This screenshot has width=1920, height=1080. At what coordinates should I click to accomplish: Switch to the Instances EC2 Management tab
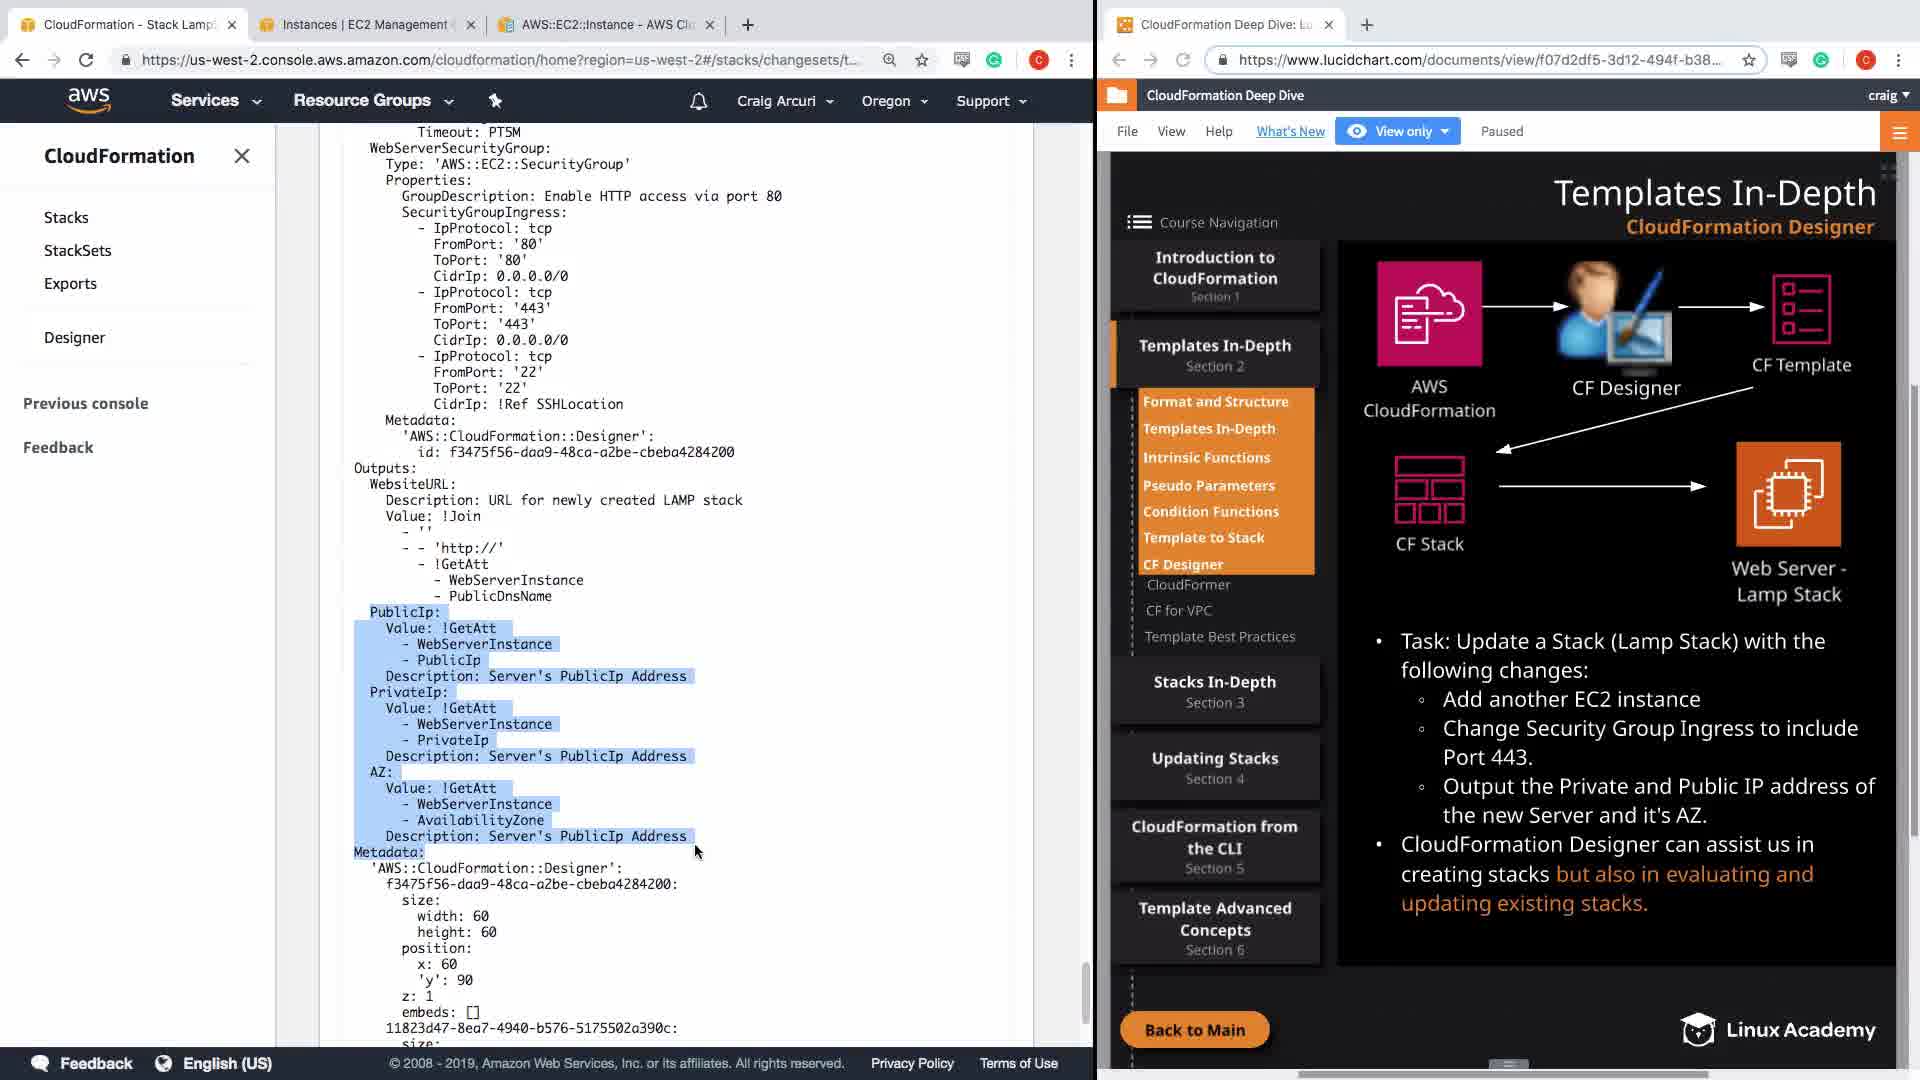pos(364,24)
